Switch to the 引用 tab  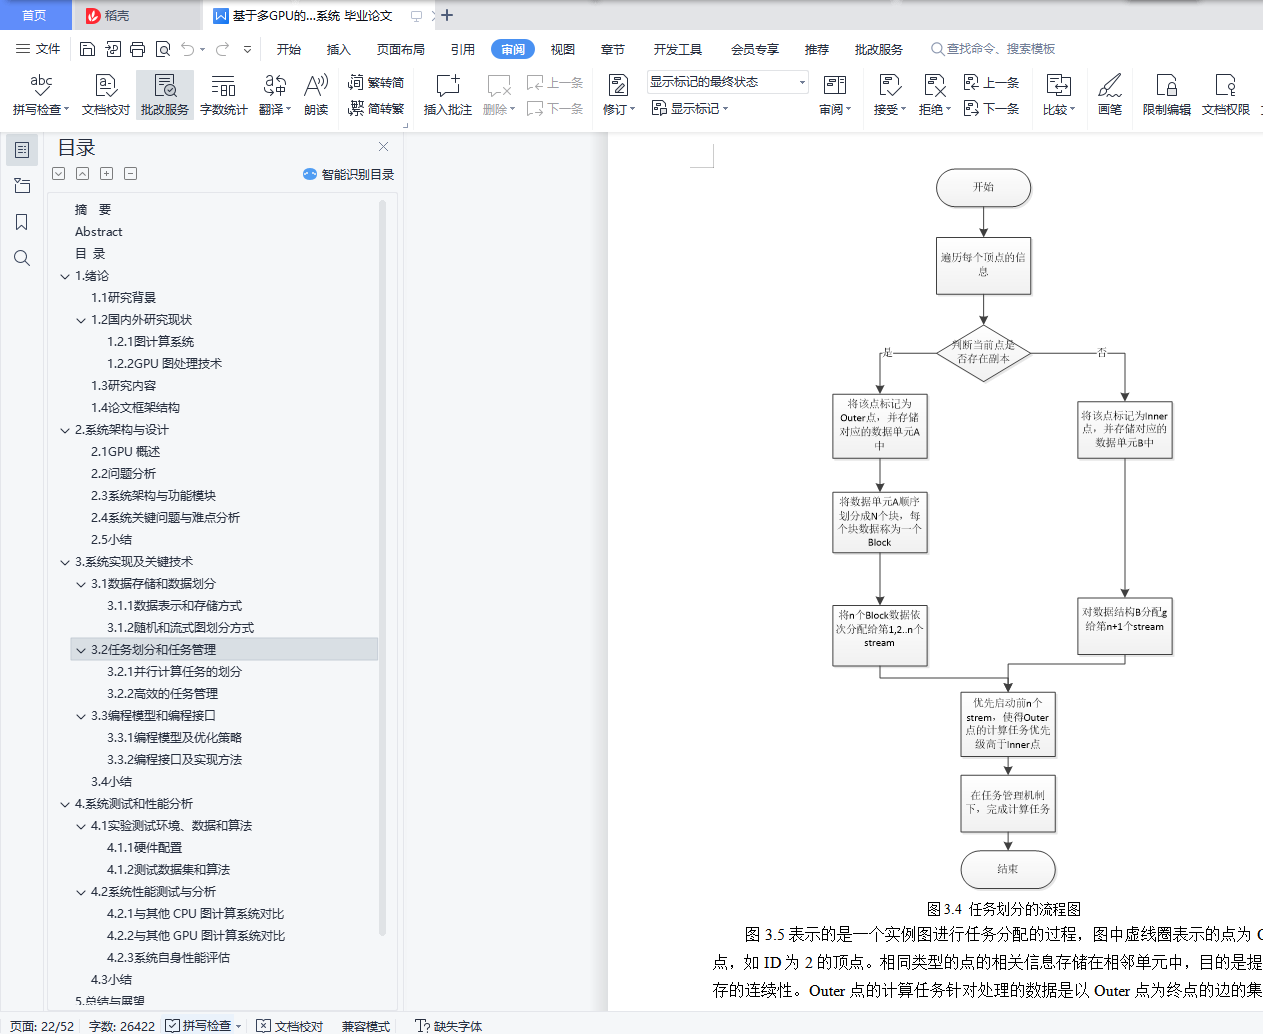463,49
